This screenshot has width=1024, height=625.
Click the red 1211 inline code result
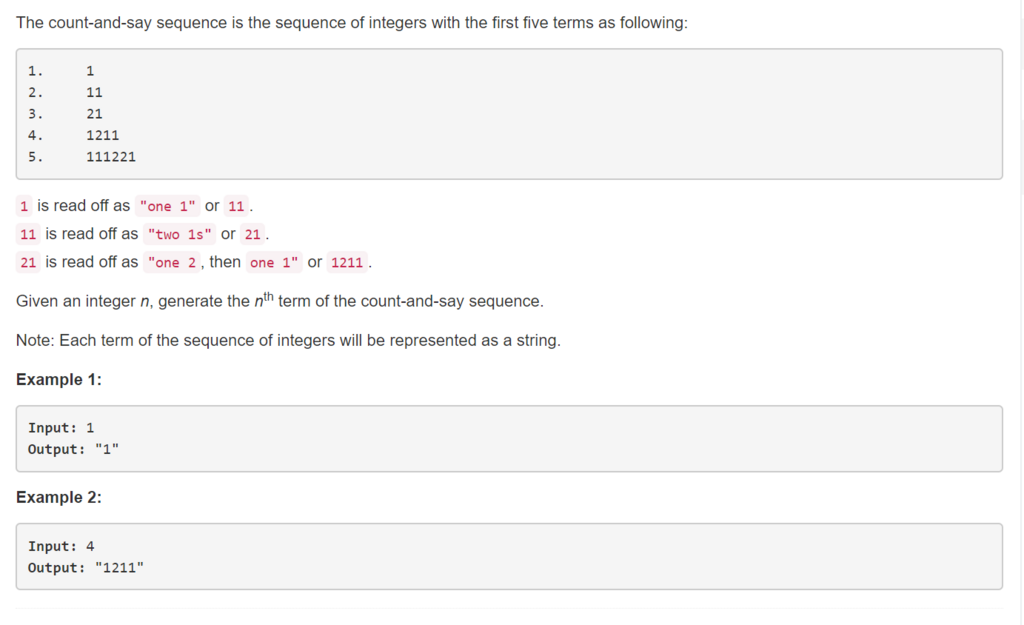click(x=347, y=263)
